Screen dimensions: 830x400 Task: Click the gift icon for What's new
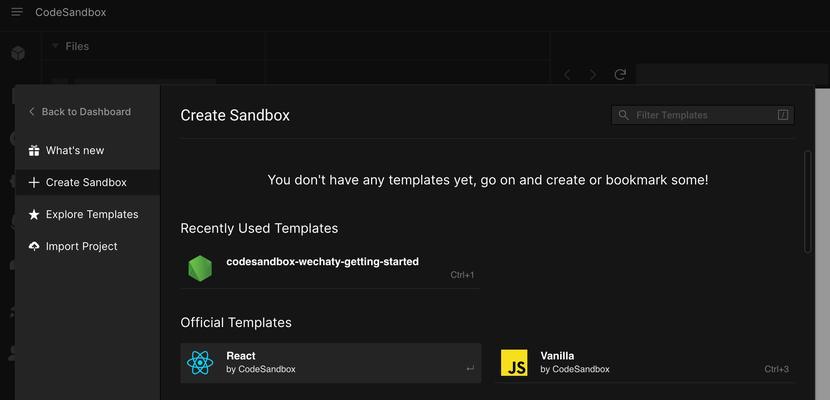click(34, 151)
